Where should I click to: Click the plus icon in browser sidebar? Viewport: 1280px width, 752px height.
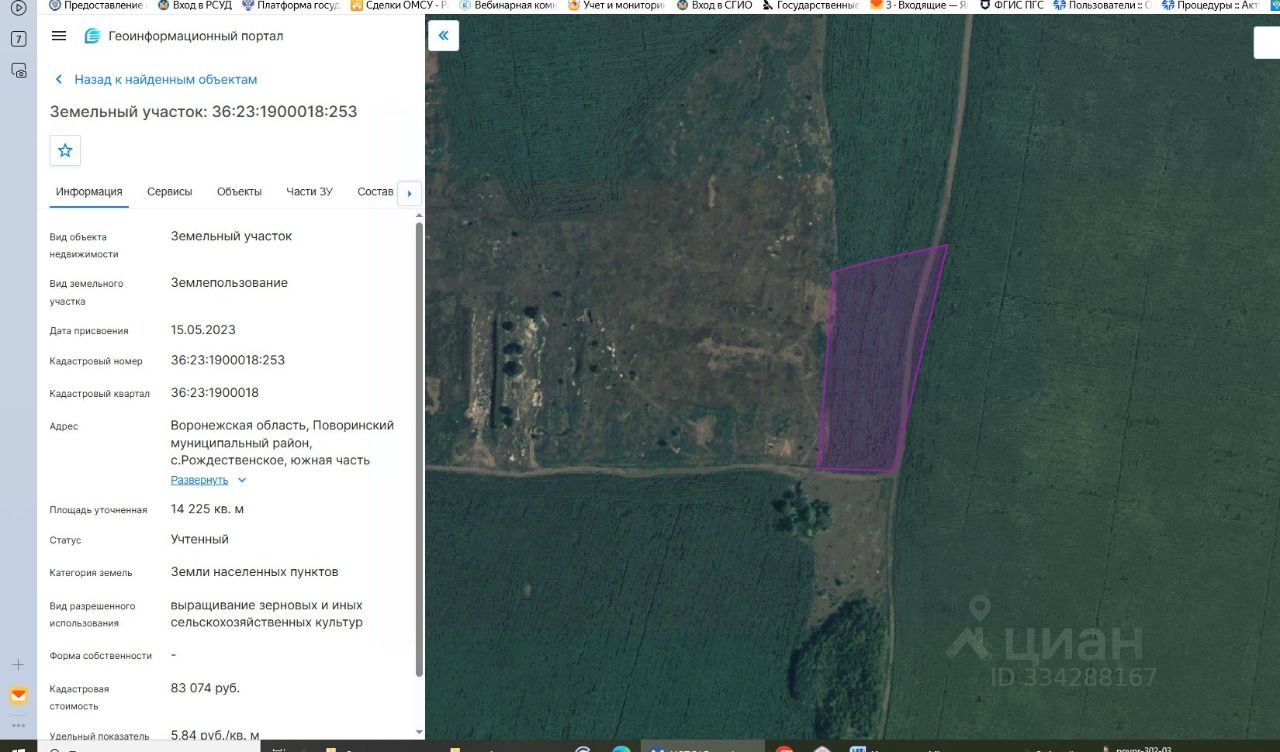click(x=18, y=665)
